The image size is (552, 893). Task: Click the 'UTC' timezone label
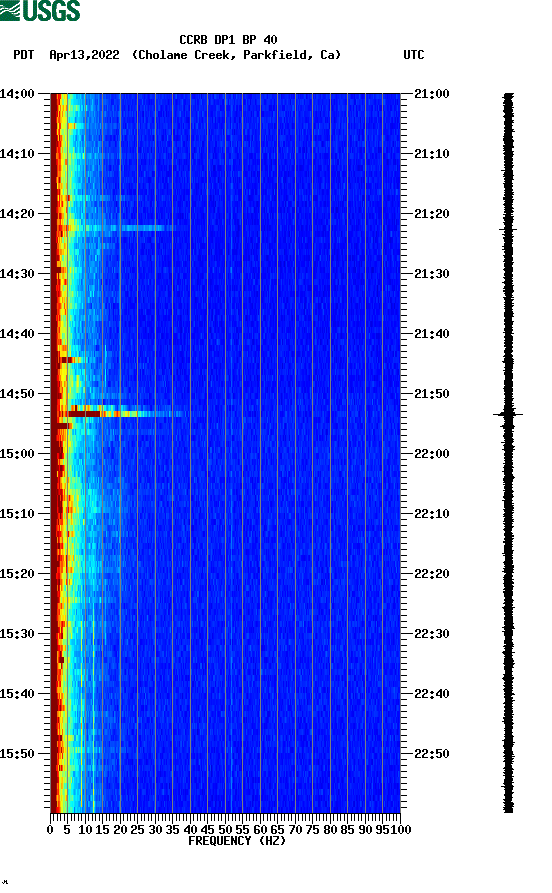coord(414,55)
